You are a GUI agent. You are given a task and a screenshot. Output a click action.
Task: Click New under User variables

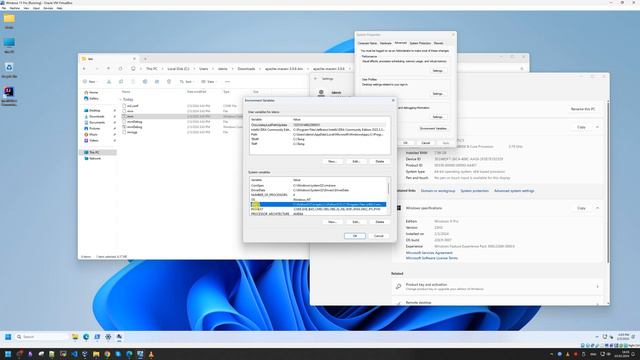tap(332, 162)
